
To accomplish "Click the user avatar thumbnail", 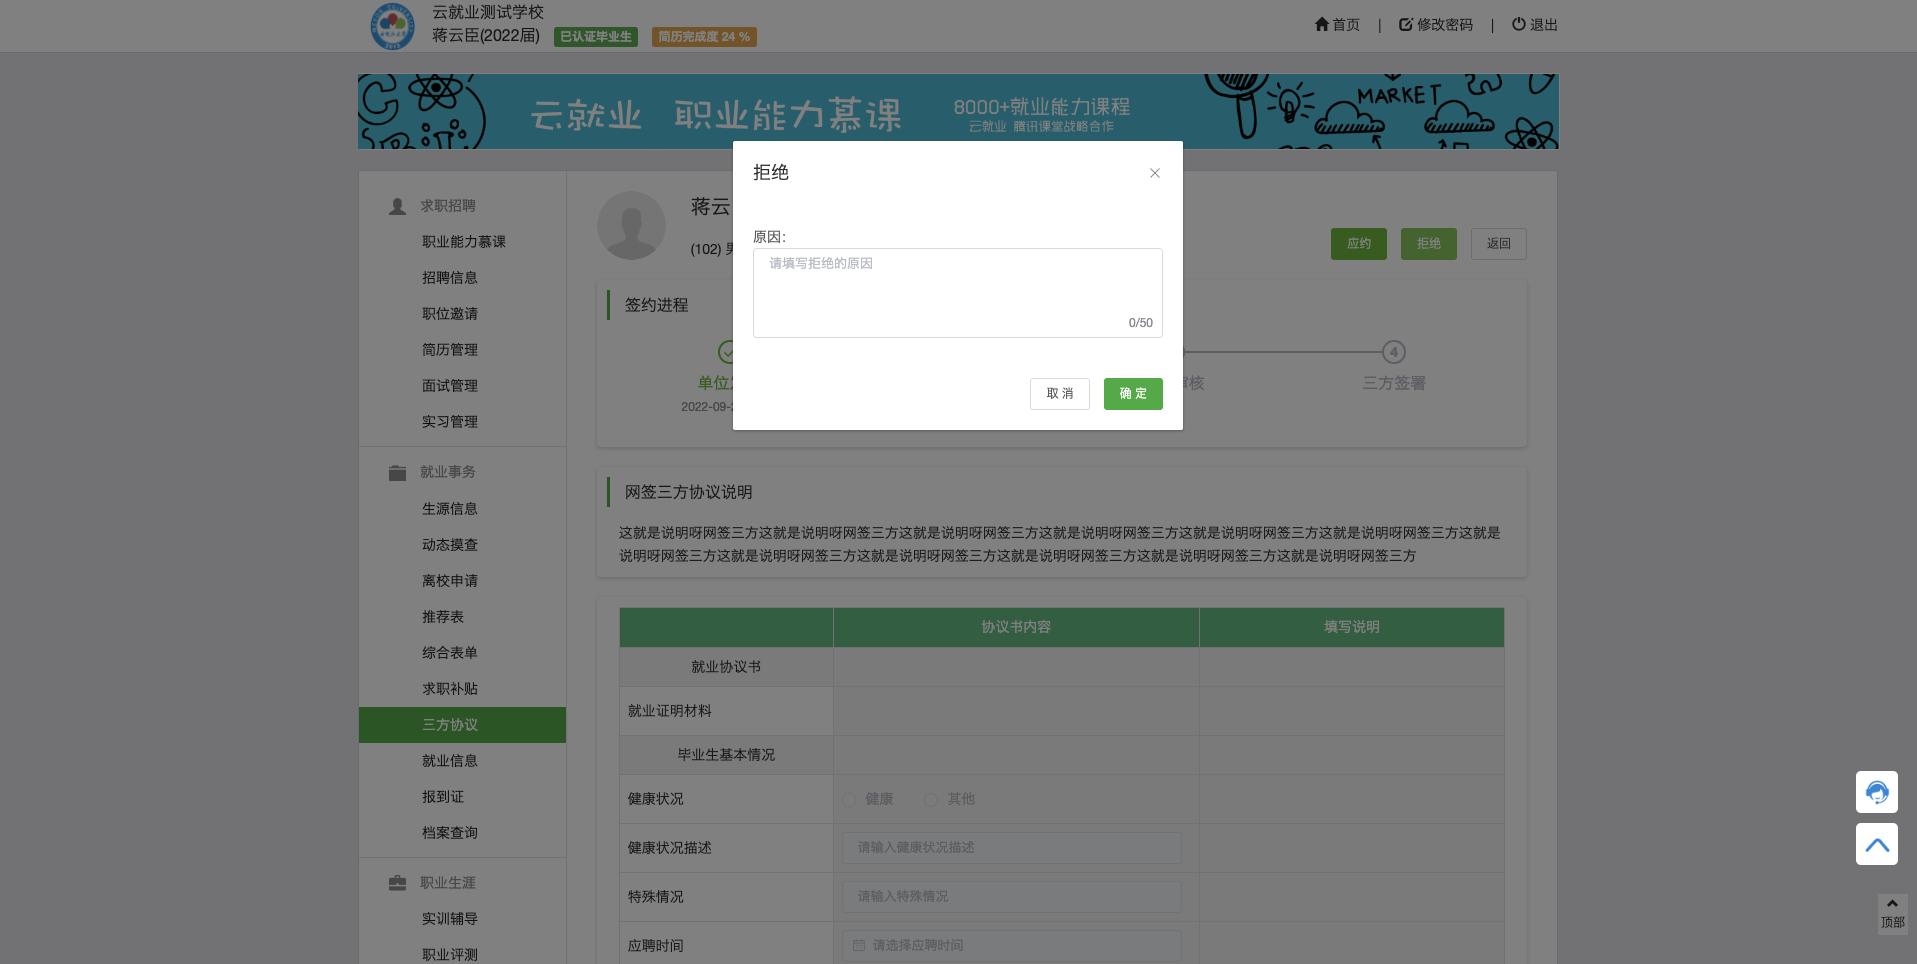I will pyautogui.click(x=631, y=225).
